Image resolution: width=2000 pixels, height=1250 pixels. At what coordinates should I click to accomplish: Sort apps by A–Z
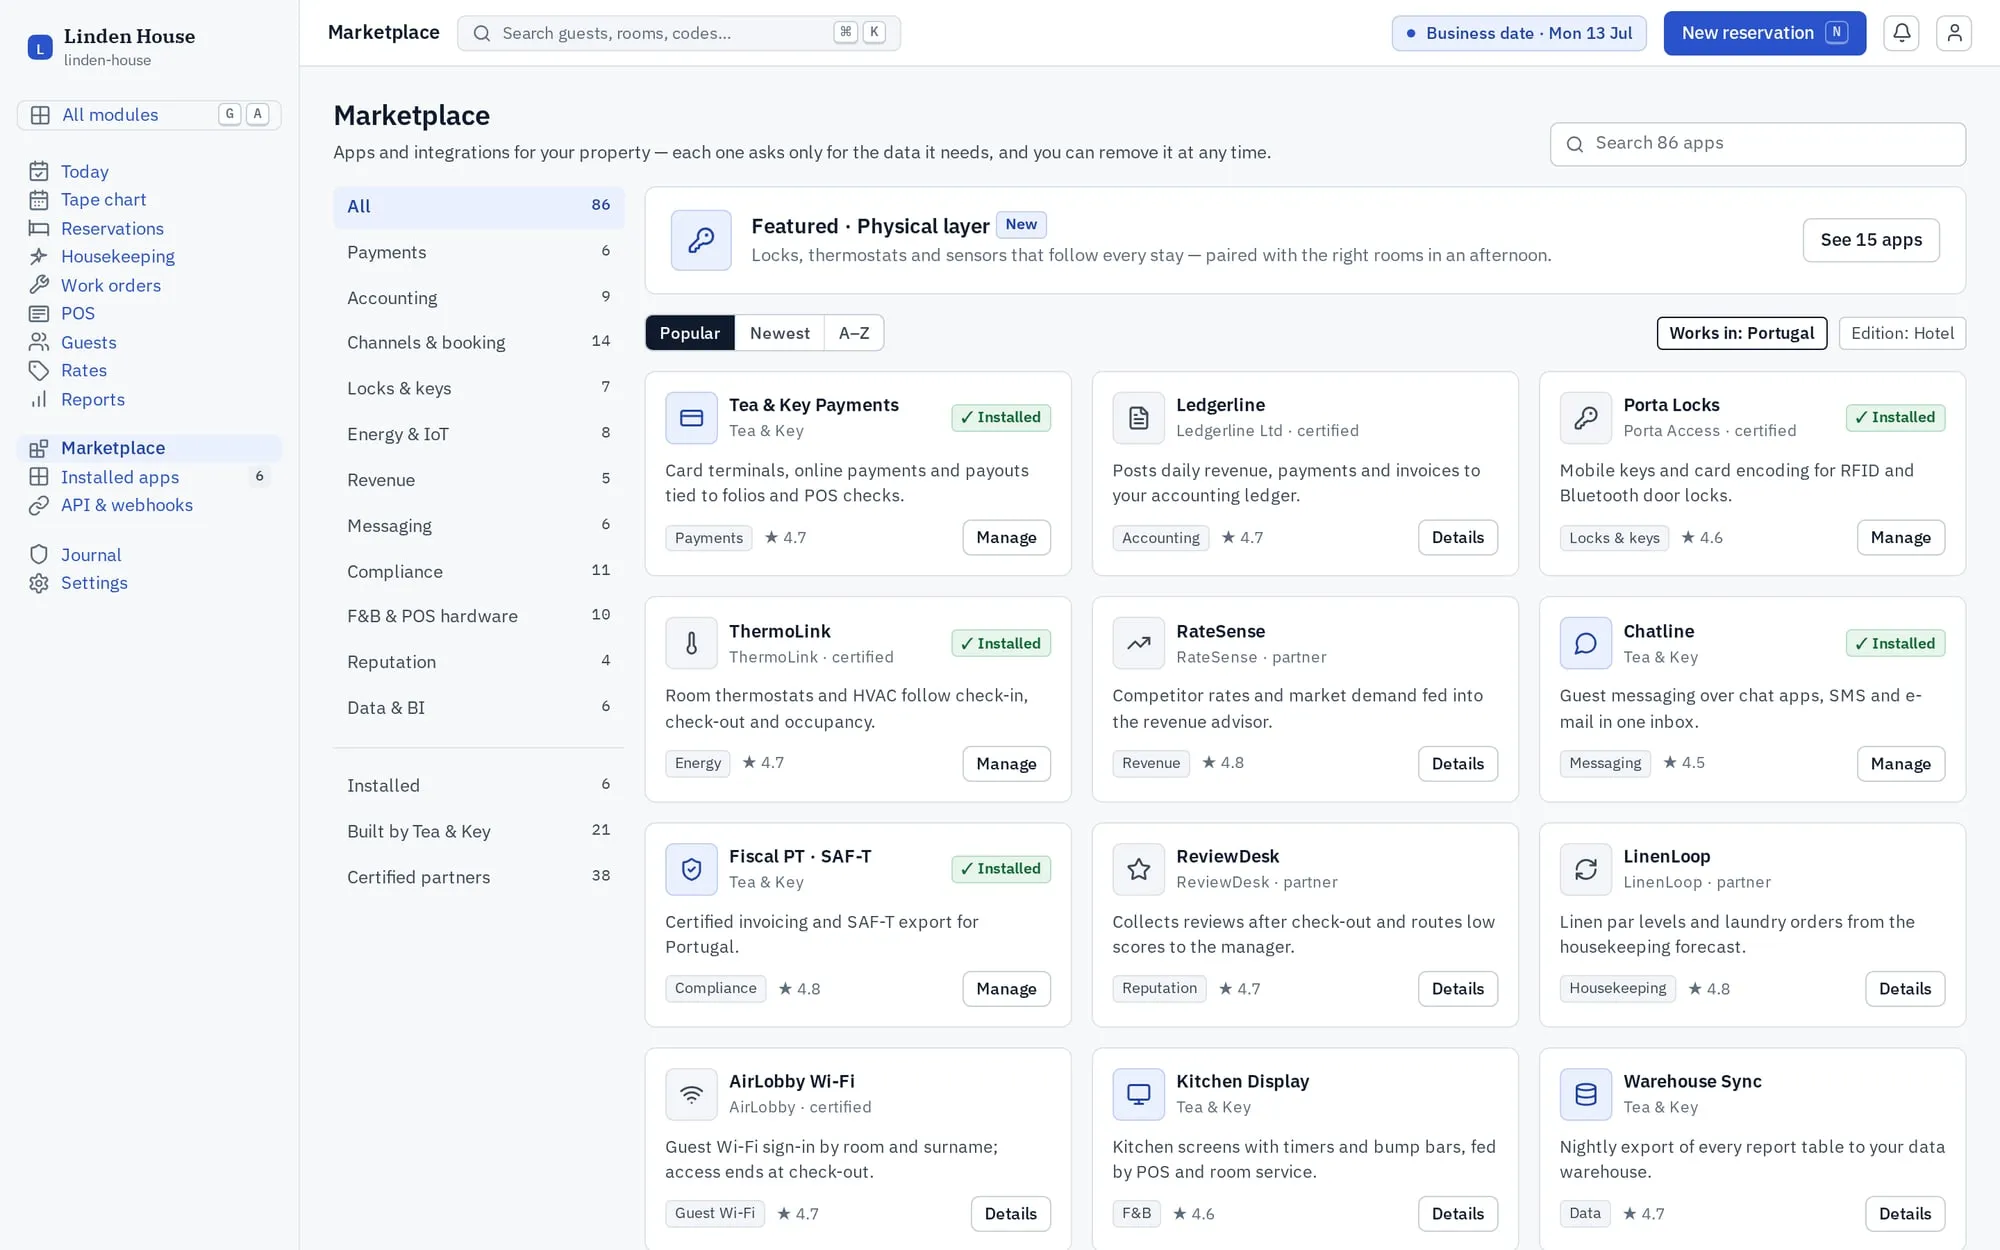(x=854, y=333)
